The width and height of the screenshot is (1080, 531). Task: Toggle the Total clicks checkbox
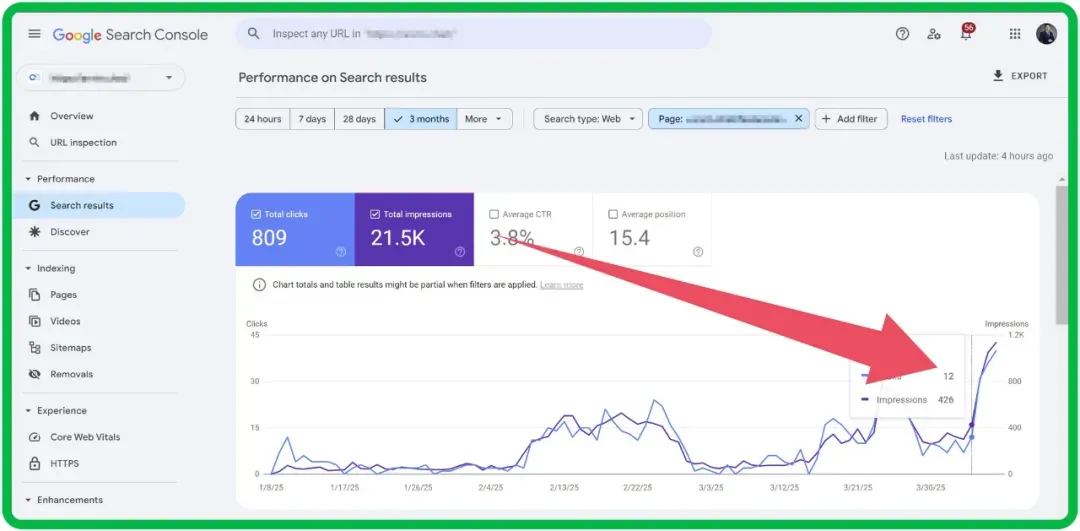point(256,214)
